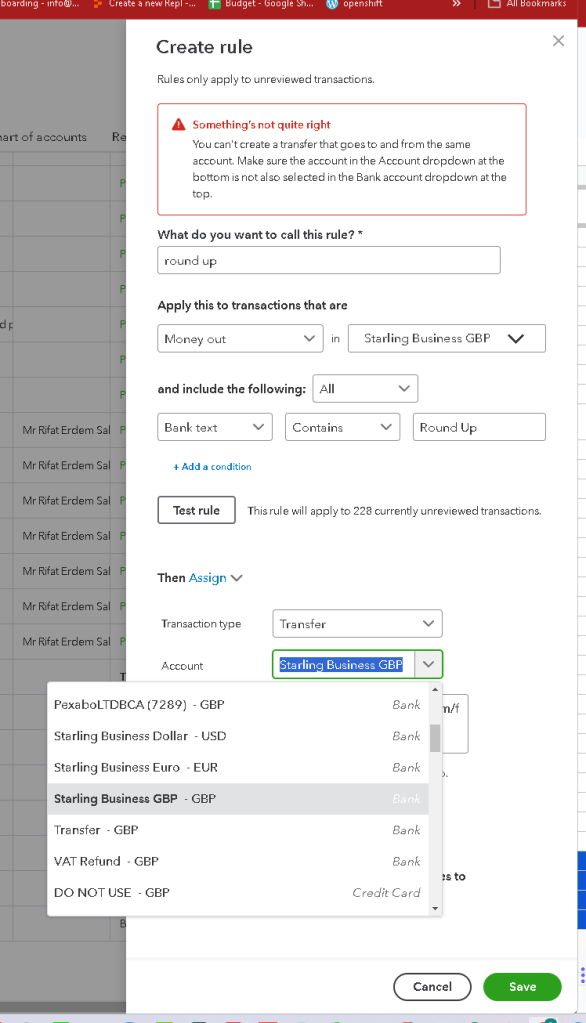The height and width of the screenshot is (1023, 586).
Task: Open the All conditions dropdown
Action: (365, 389)
